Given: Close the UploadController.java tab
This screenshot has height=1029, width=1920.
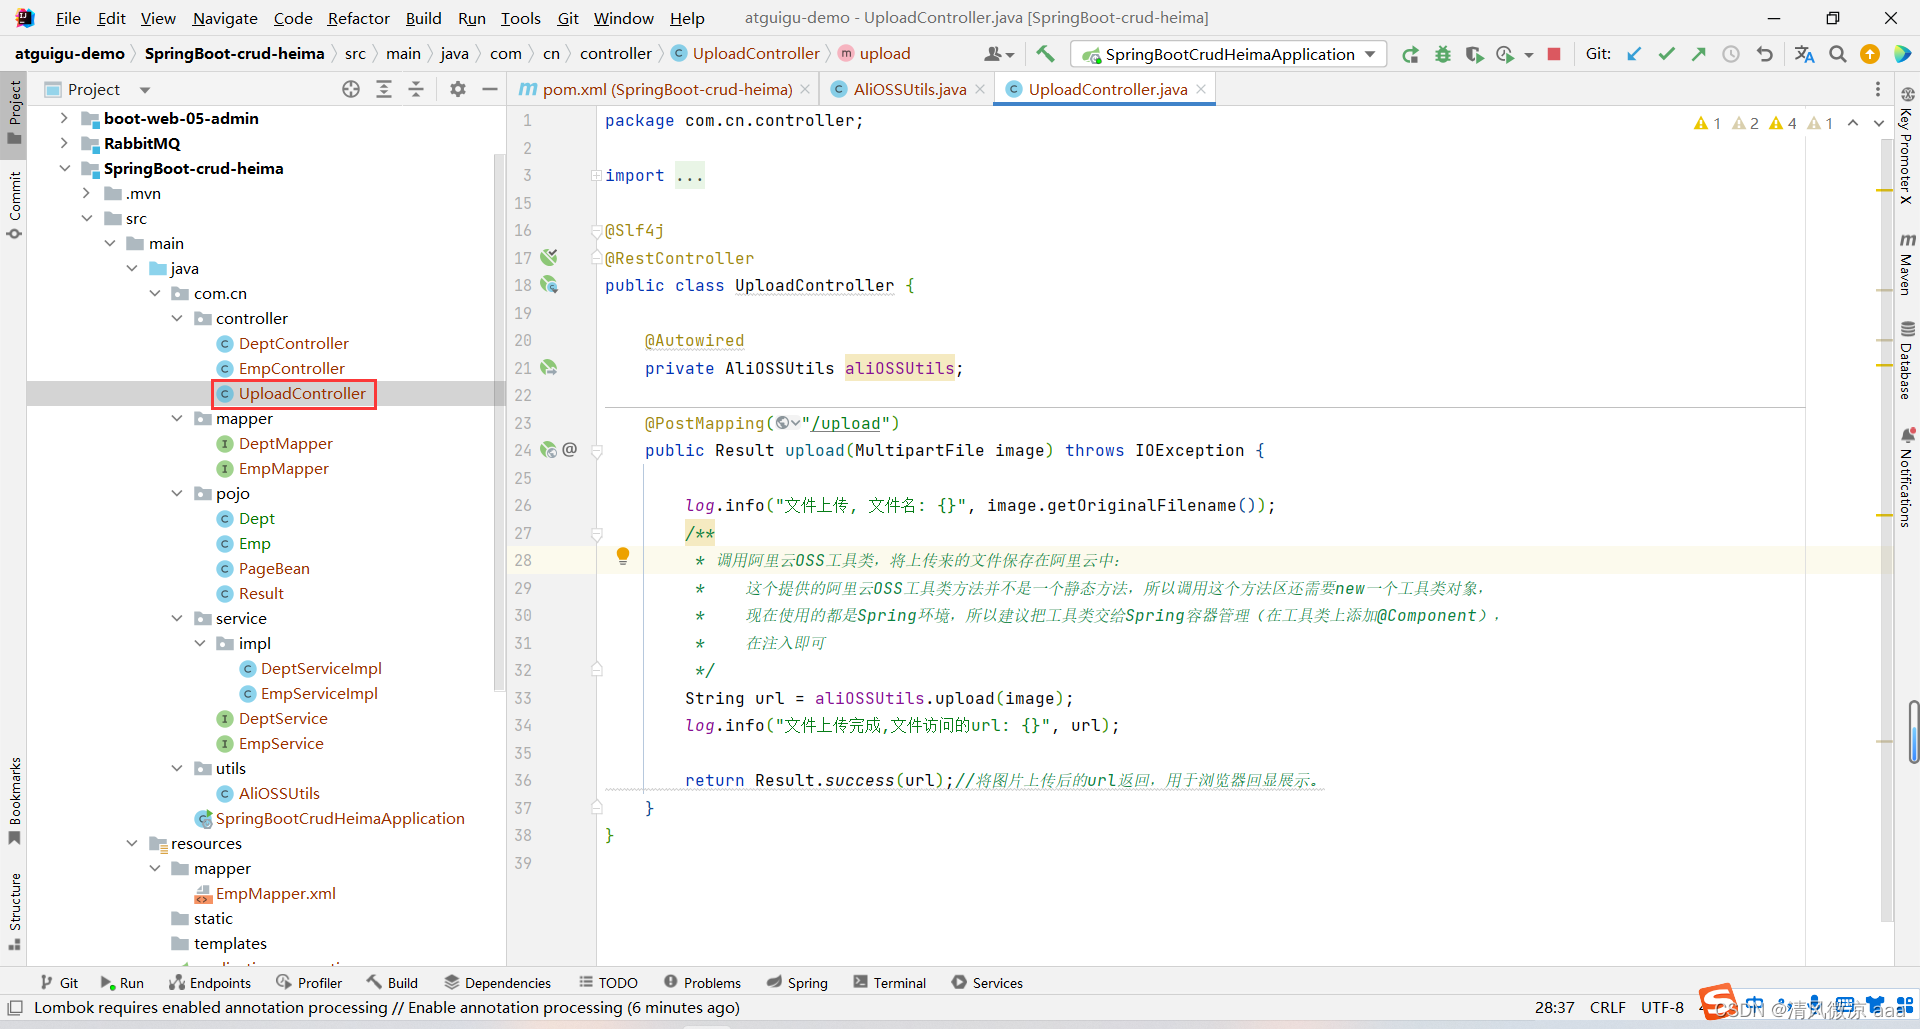Looking at the screenshot, I should tap(1201, 89).
